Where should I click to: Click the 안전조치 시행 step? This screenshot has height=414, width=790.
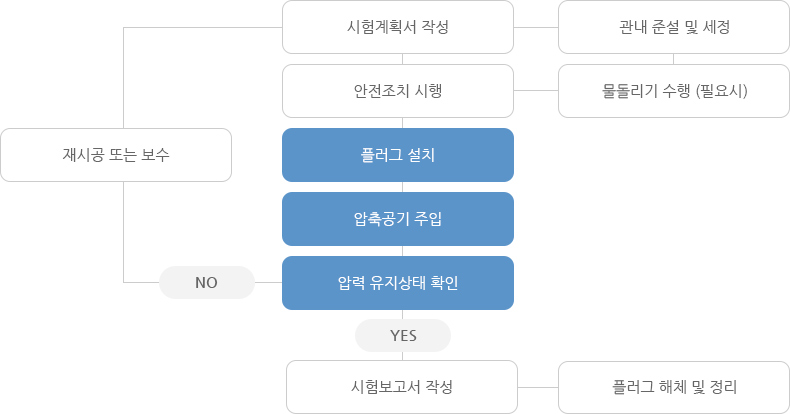398,91
